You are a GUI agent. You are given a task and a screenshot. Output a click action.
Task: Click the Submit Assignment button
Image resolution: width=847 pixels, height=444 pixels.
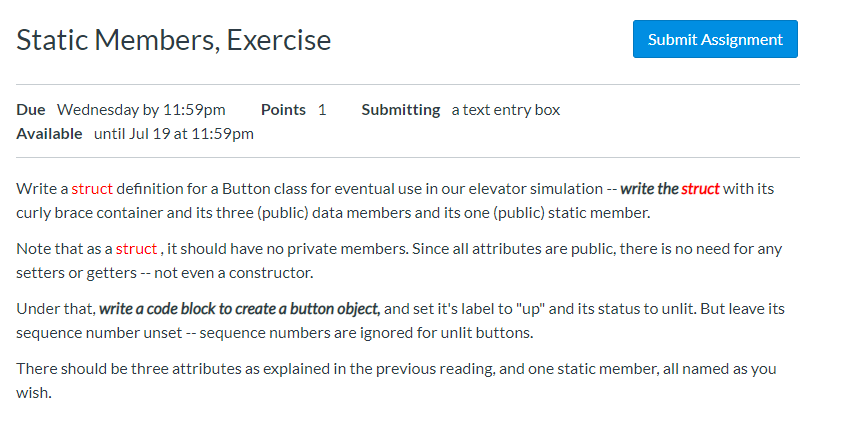pos(715,40)
